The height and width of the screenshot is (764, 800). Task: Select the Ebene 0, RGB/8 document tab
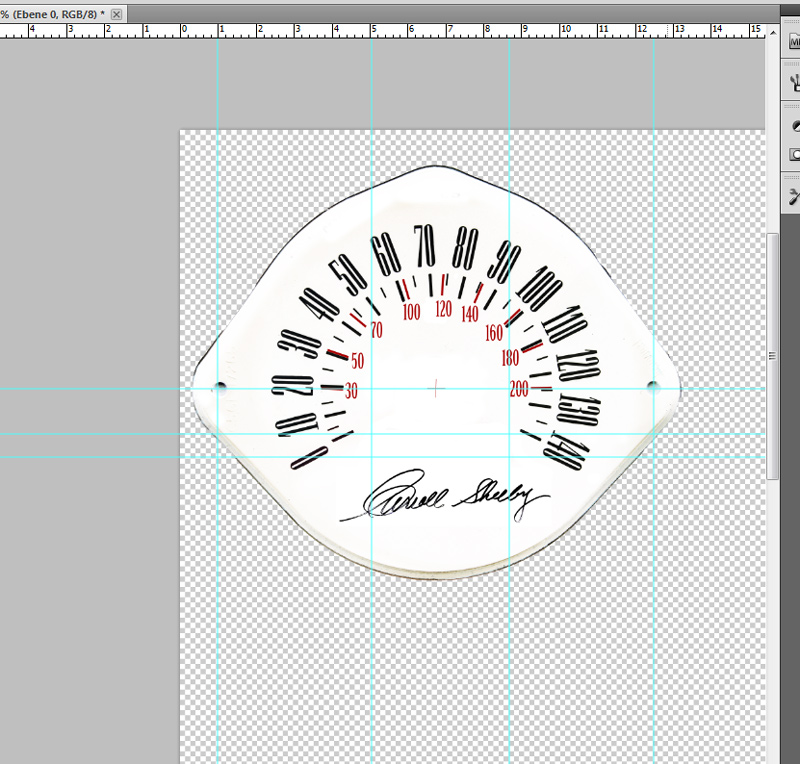tap(63, 14)
